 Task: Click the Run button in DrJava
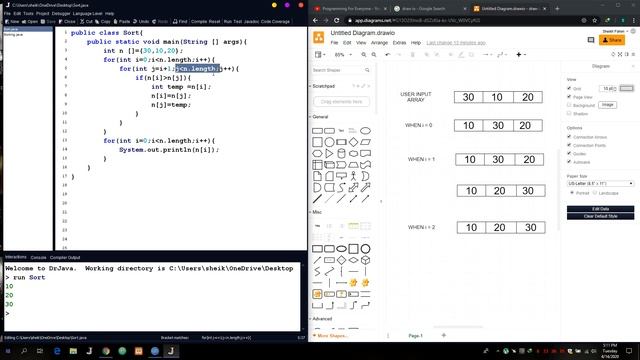pyautogui.click(x=227, y=22)
